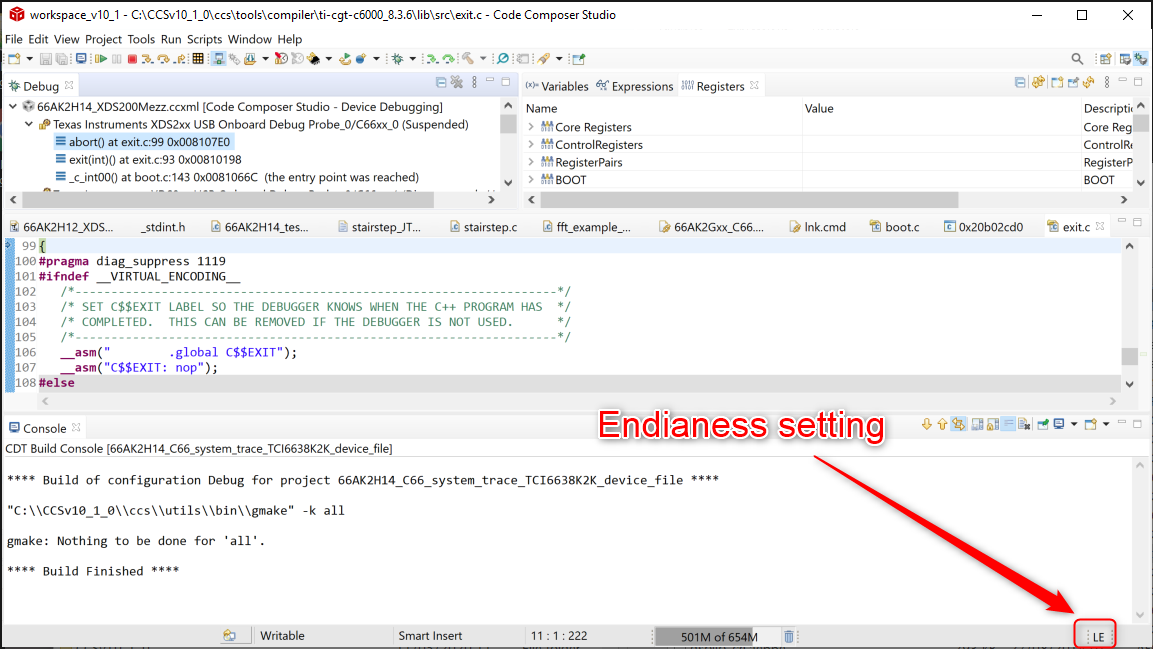Close the exit.c editor tab
The image size is (1153, 649).
coord(1100,226)
